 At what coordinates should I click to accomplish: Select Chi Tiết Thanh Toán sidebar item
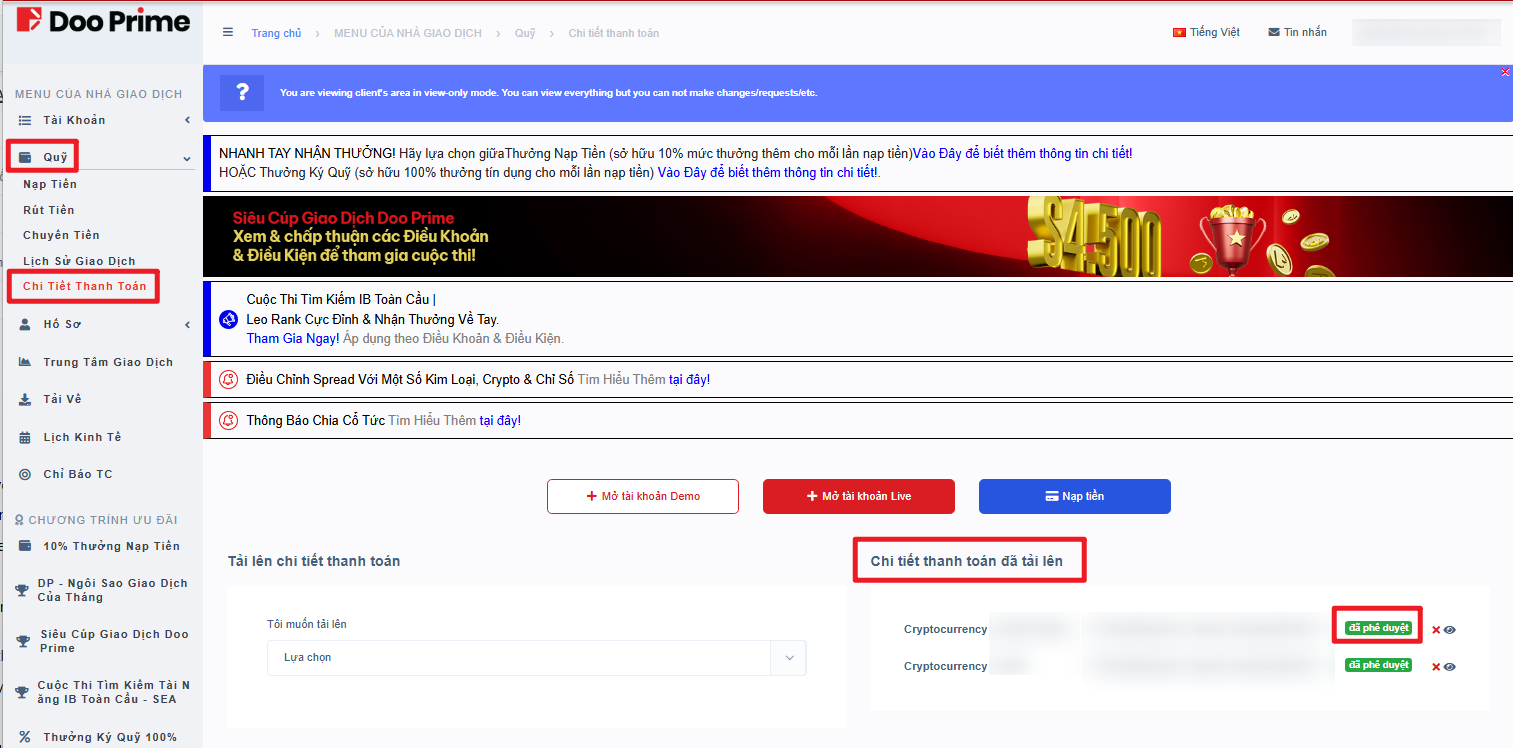[x=85, y=286]
